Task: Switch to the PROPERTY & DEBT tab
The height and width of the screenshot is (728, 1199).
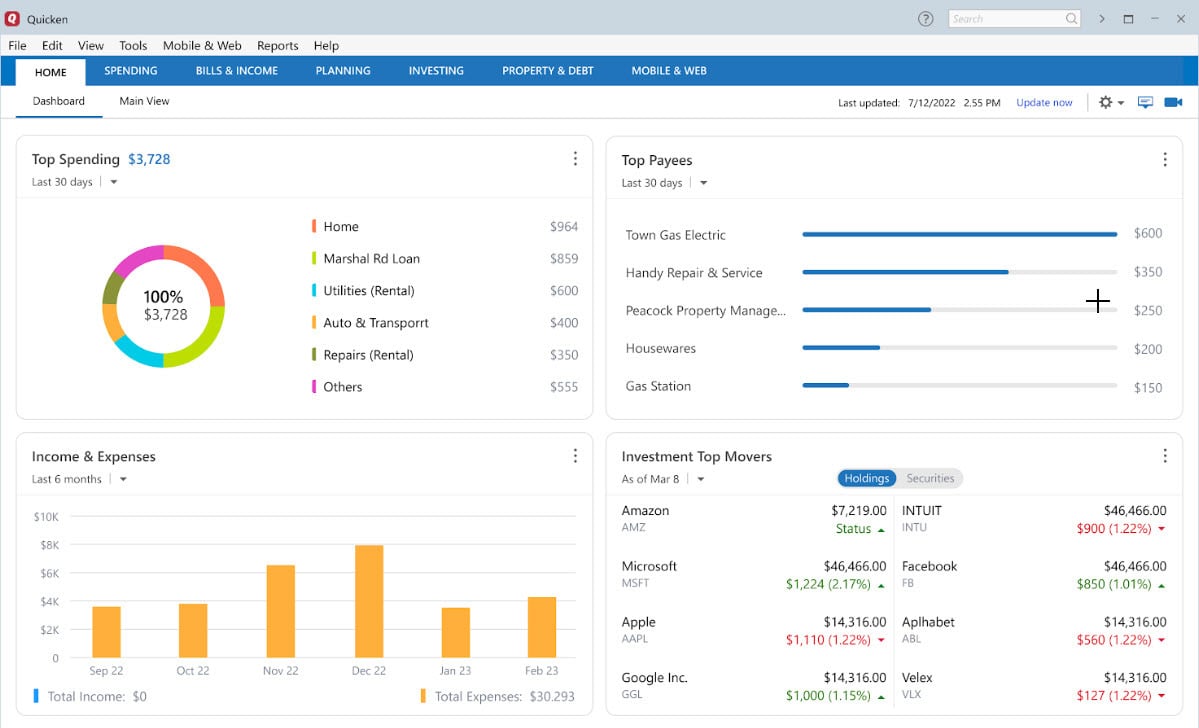Action: point(548,70)
